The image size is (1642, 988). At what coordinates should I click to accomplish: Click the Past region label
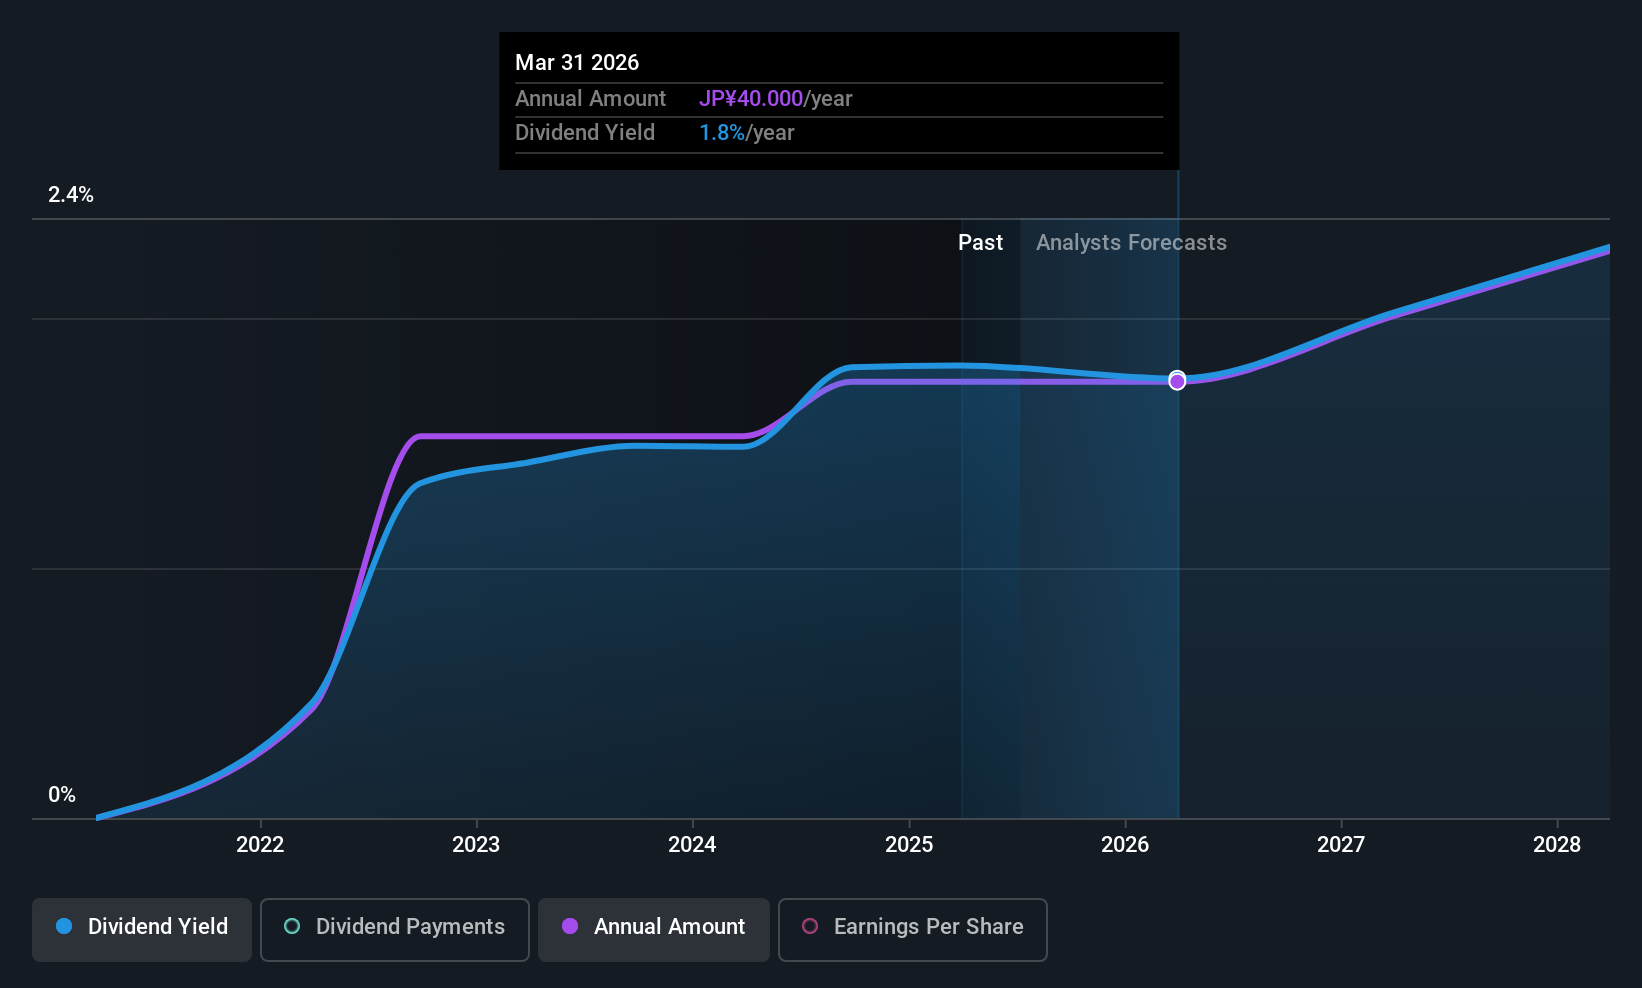click(980, 242)
